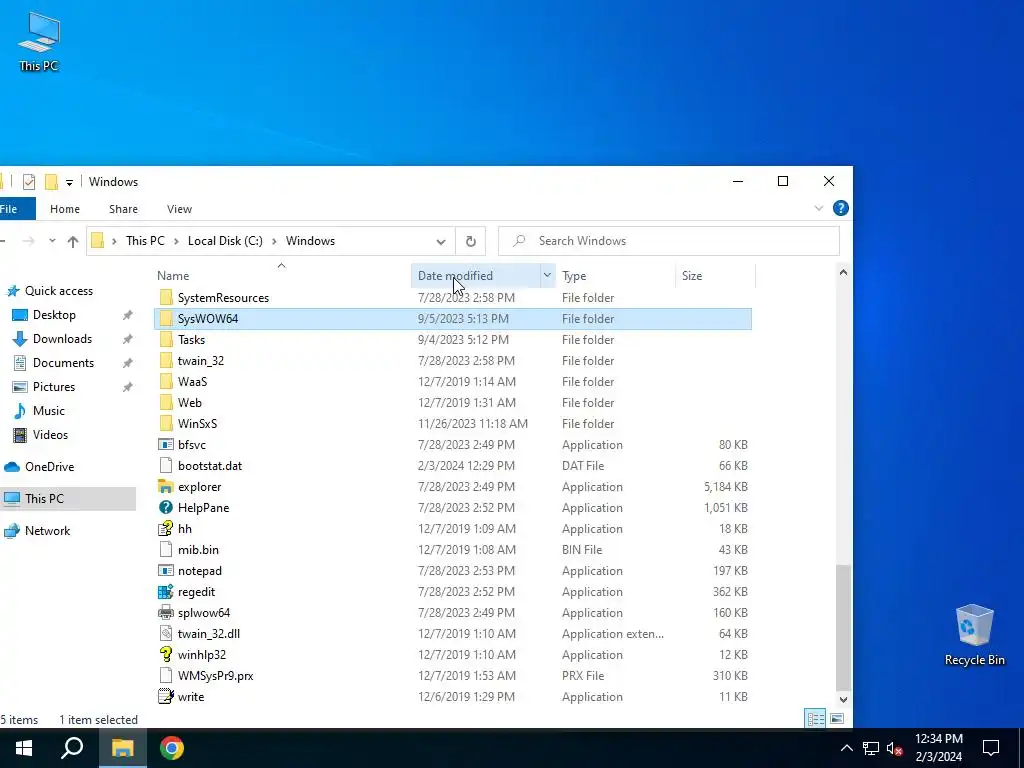Click Local Disk (C:) in the breadcrumb
This screenshot has height=768, width=1024.
225,241
